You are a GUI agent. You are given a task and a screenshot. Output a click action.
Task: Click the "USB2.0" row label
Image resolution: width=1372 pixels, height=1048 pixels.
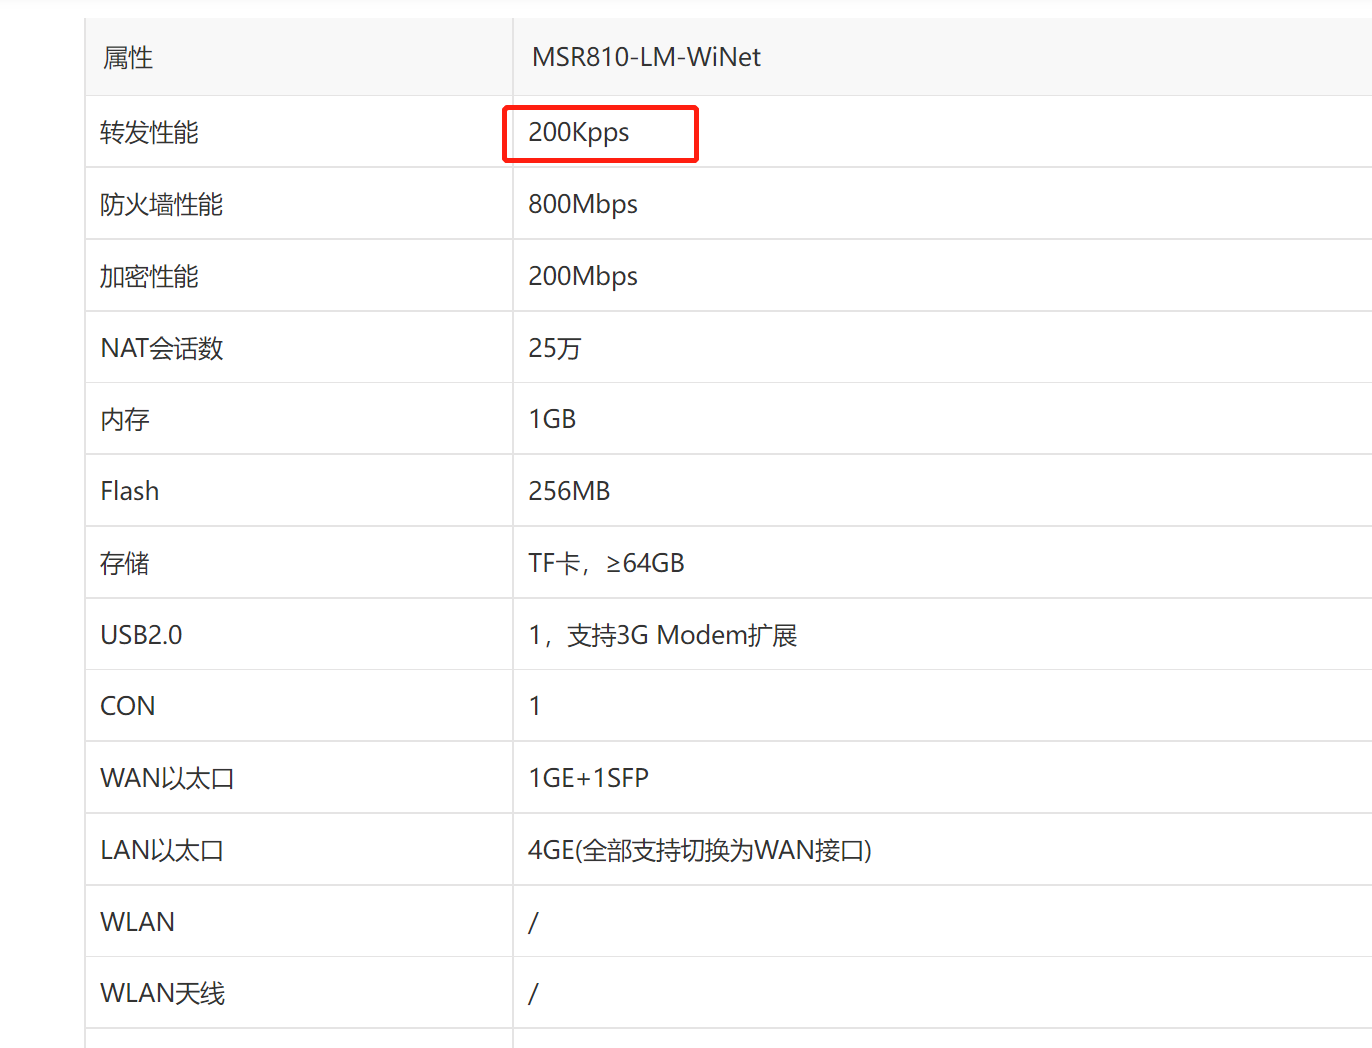(141, 635)
